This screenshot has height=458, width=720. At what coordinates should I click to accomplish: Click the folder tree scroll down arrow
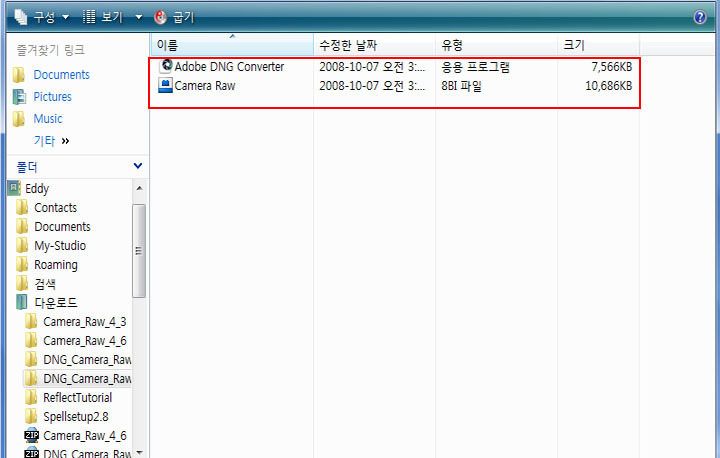pos(139,452)
